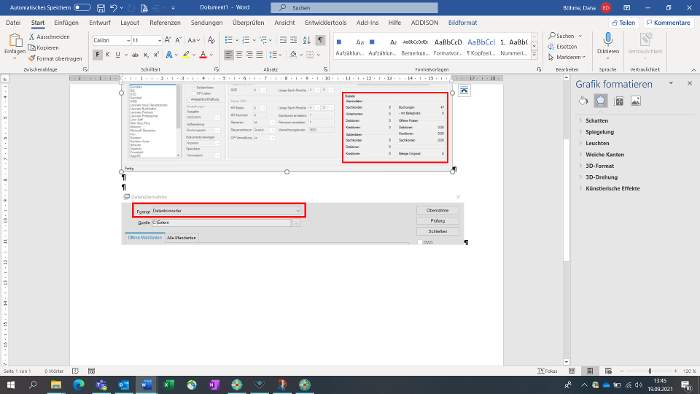Open Fill & Line tab in Grafik formatieren
This screenshot has height=394, width=700.
[x=583, y=101]
